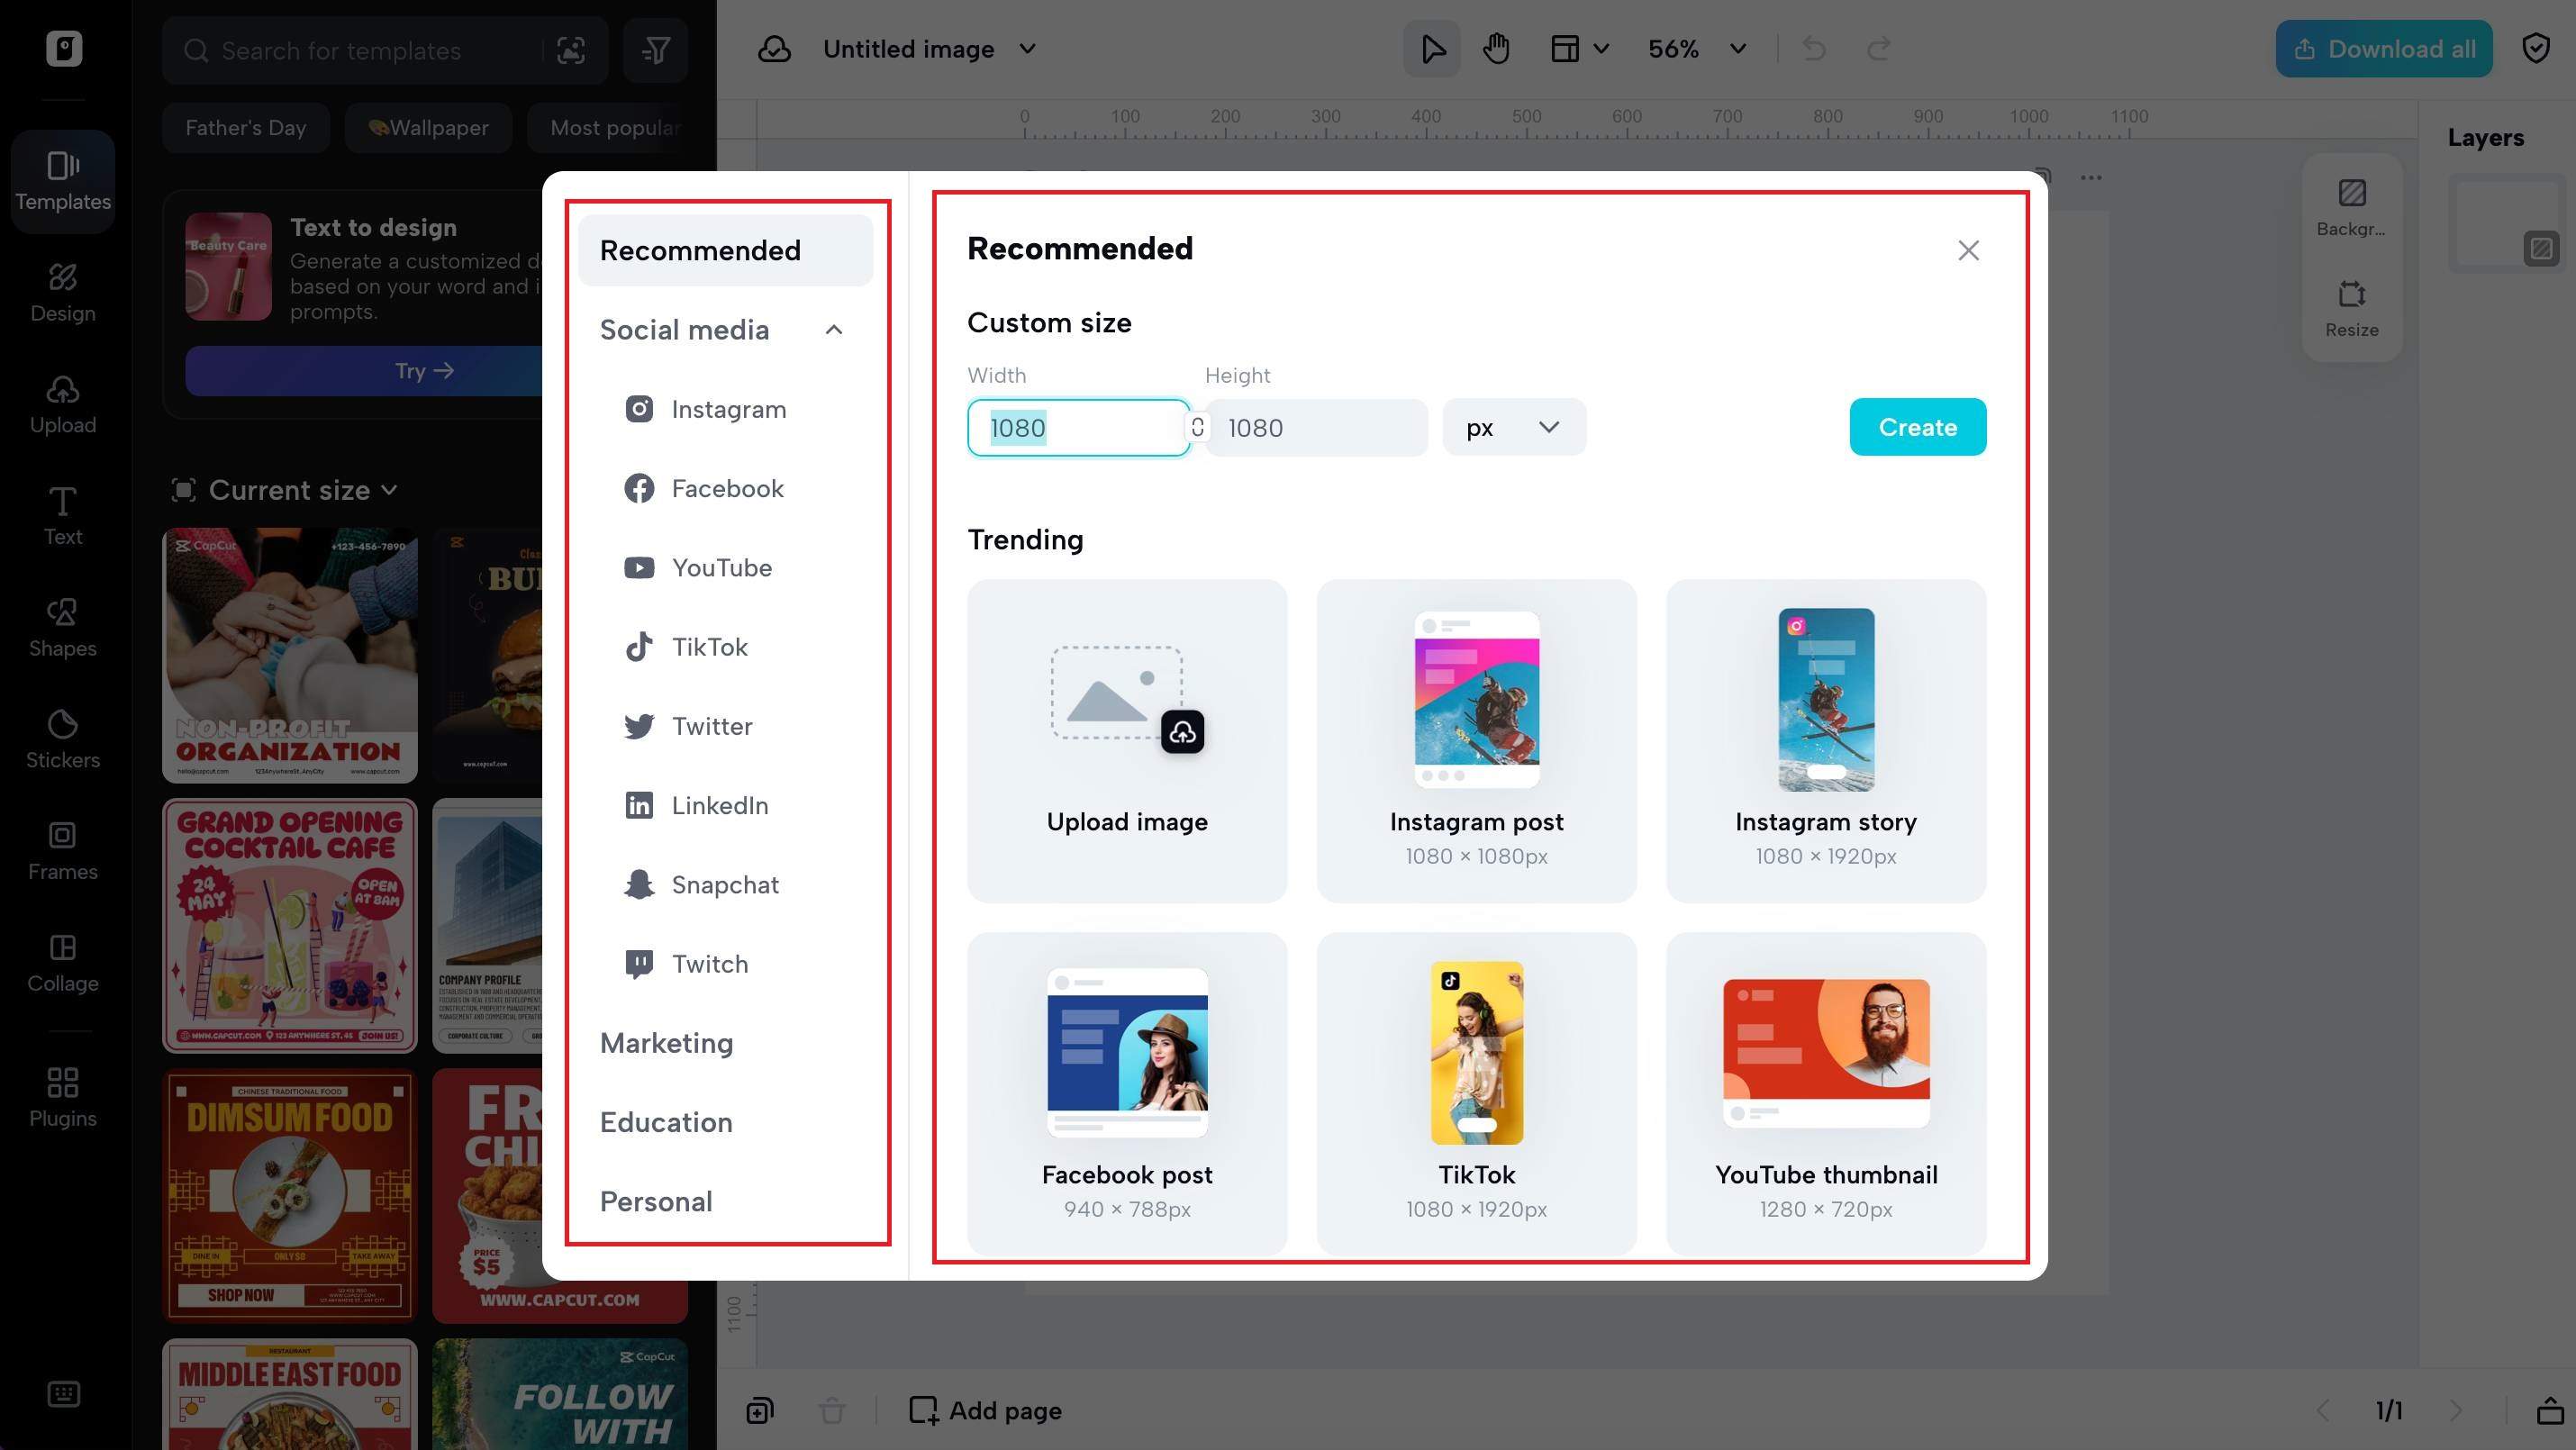Open the Resize option in right panel

coord(2351,308)
